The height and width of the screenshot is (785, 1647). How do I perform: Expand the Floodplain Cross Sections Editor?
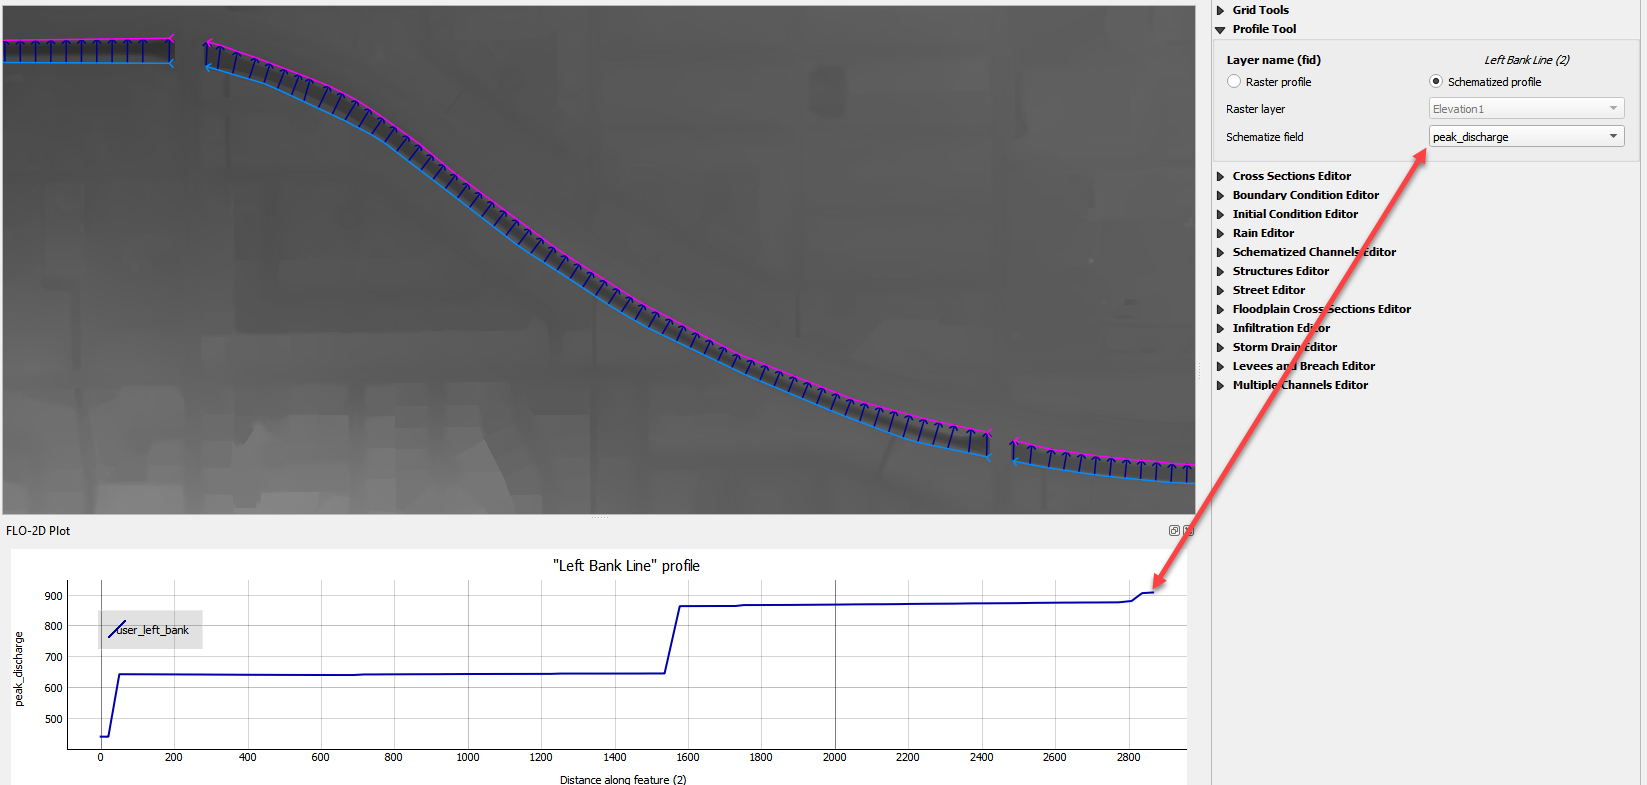click(x=1220, y=309)
